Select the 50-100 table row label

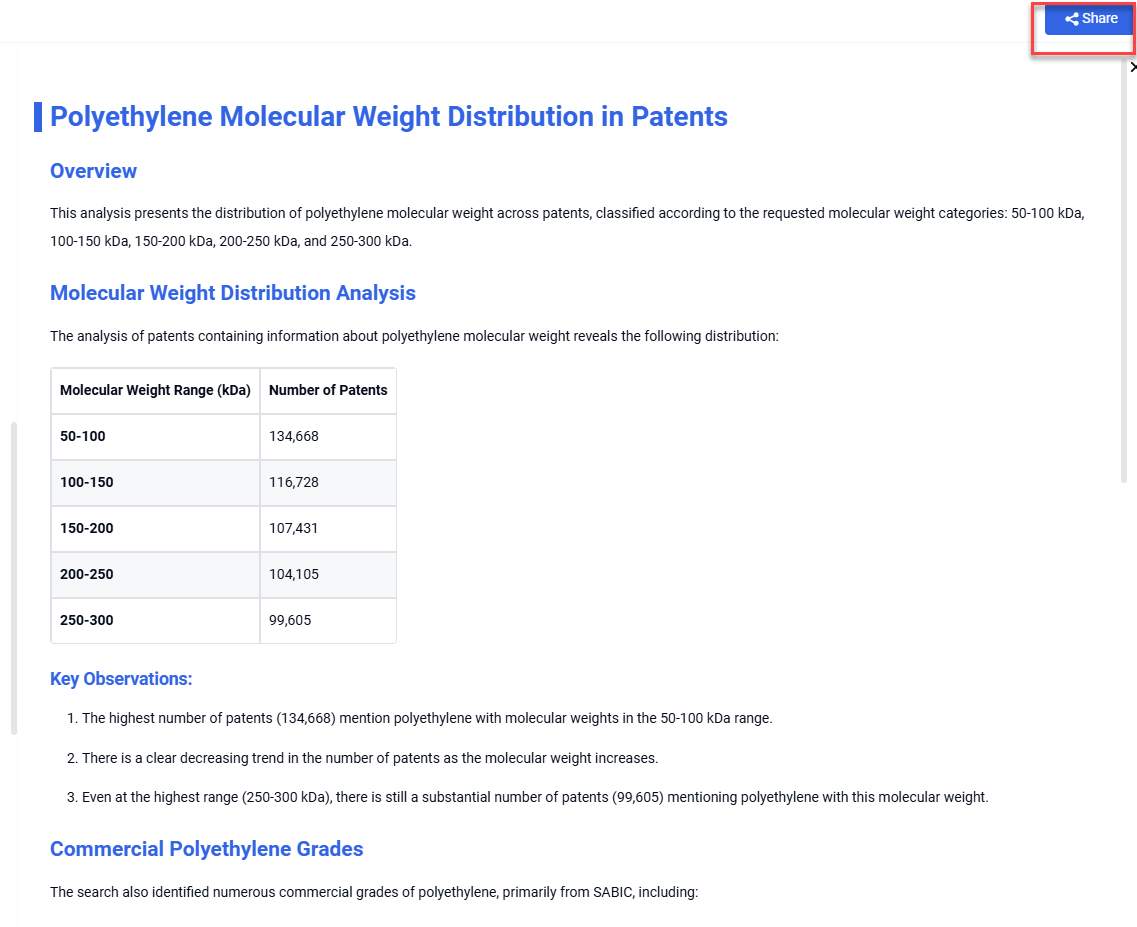[x=83, y=436]
